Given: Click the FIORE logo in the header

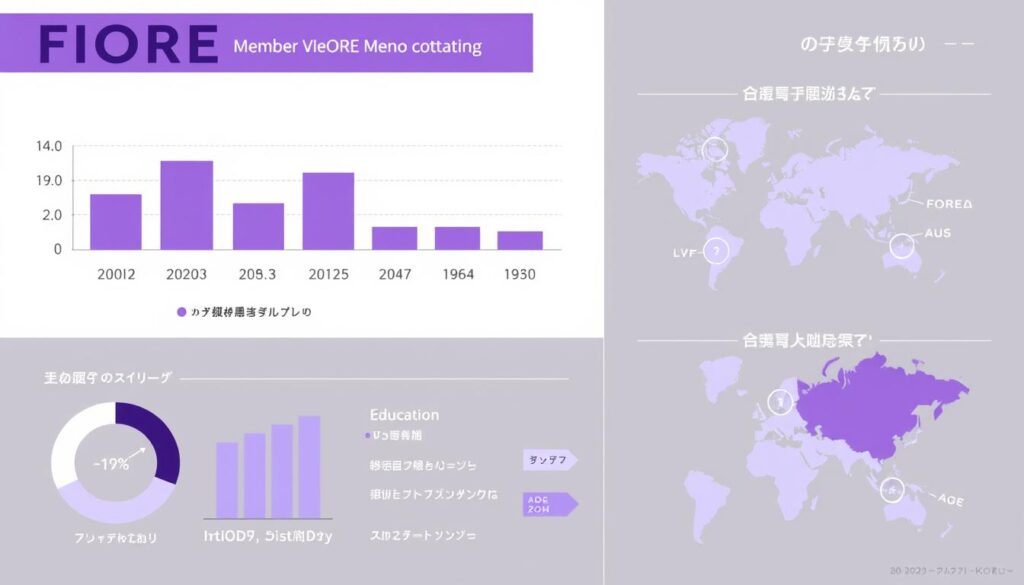Looking at the screenshot, I should (x=126, y=45).
